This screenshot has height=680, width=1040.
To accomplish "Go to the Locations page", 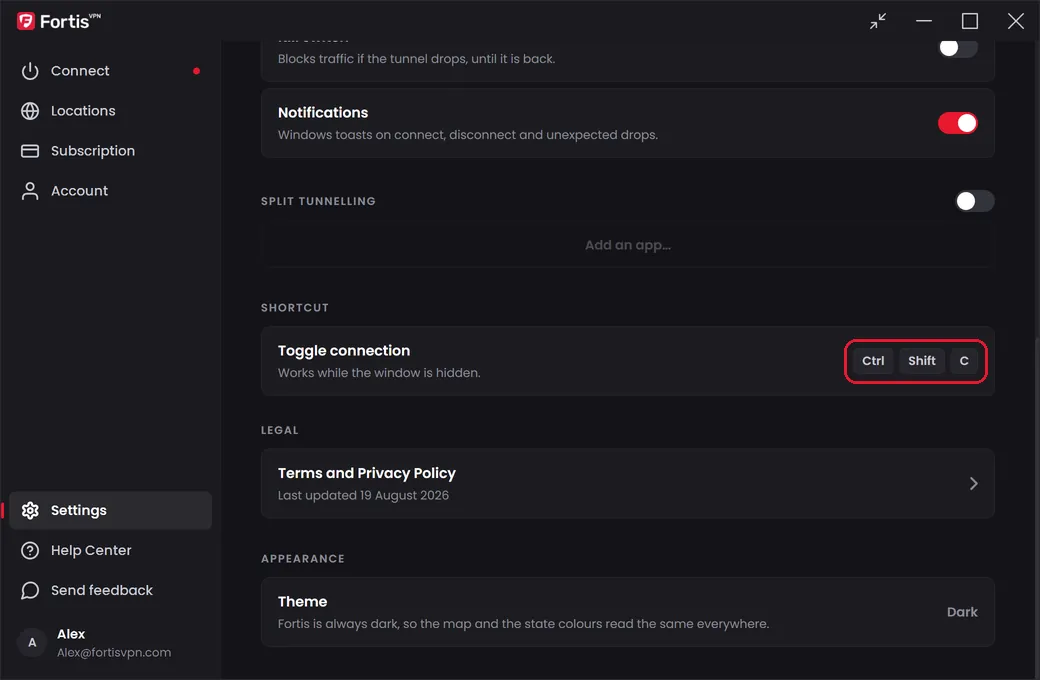I will (x=110, y=111).
